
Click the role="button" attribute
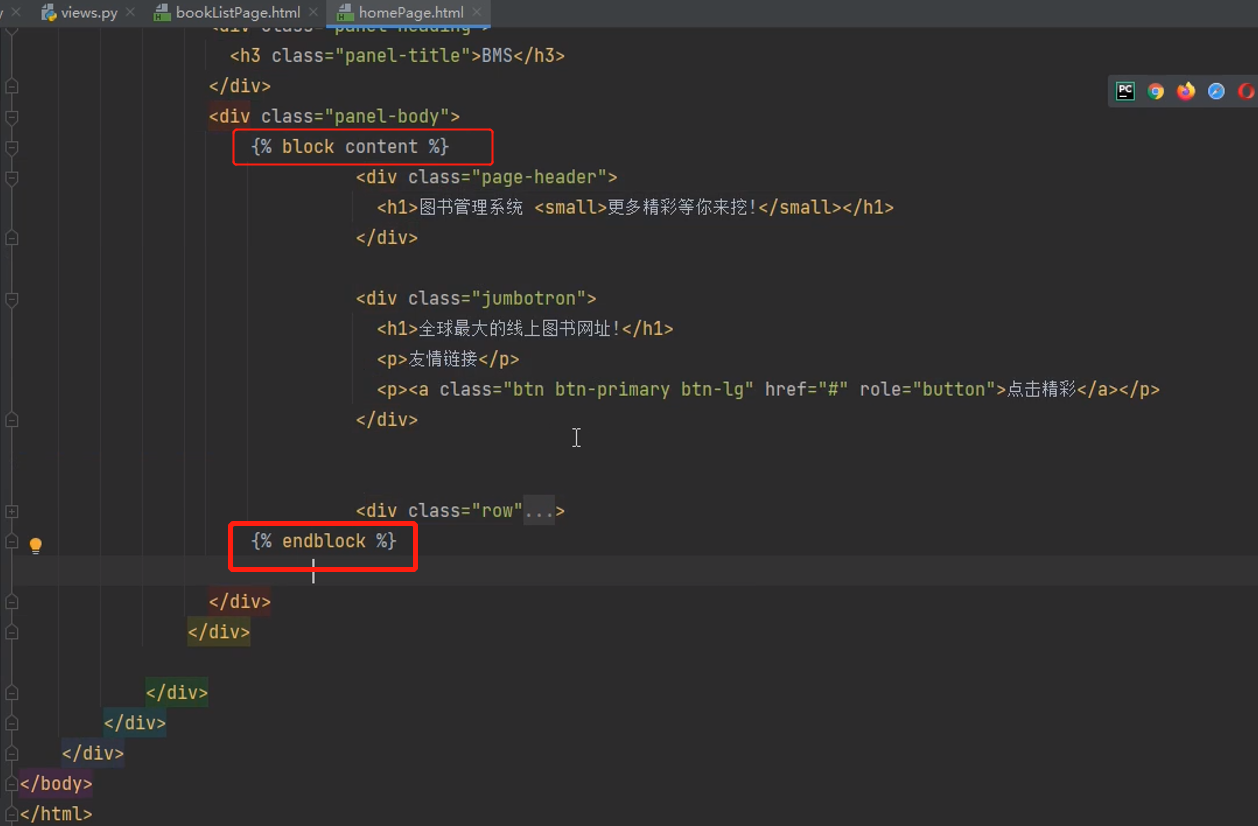point(927,390)
